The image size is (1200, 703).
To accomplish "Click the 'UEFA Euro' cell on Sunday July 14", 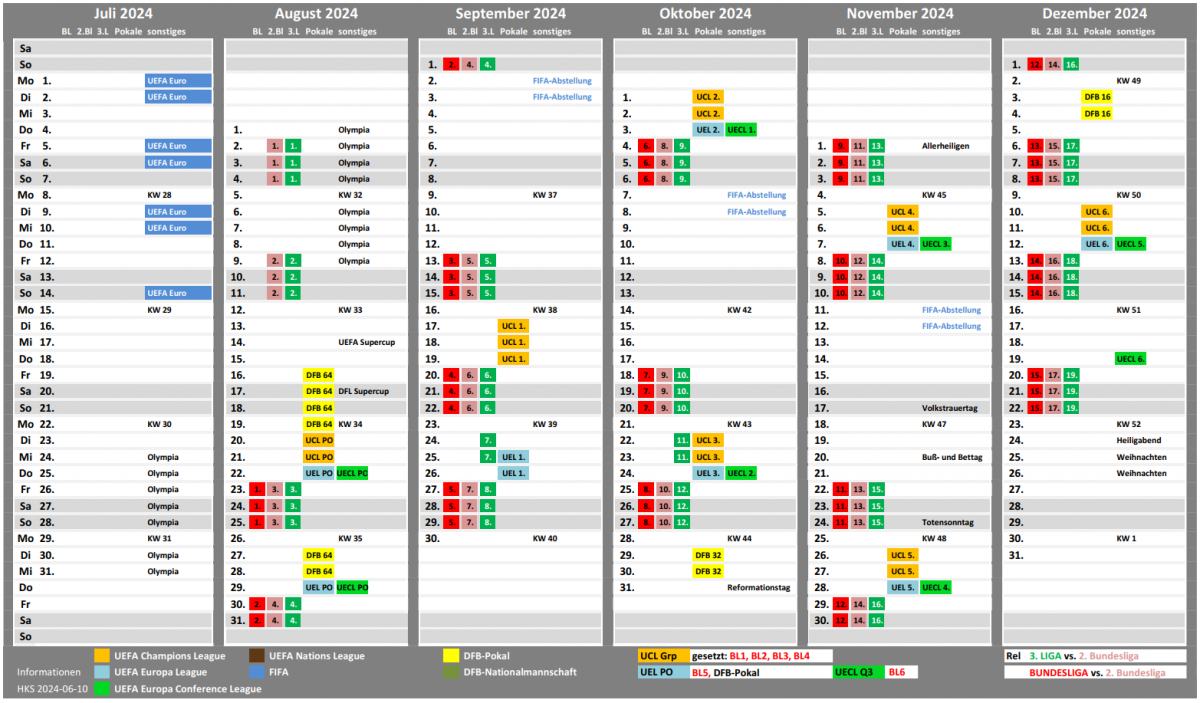I will click(x=179, y=293).
